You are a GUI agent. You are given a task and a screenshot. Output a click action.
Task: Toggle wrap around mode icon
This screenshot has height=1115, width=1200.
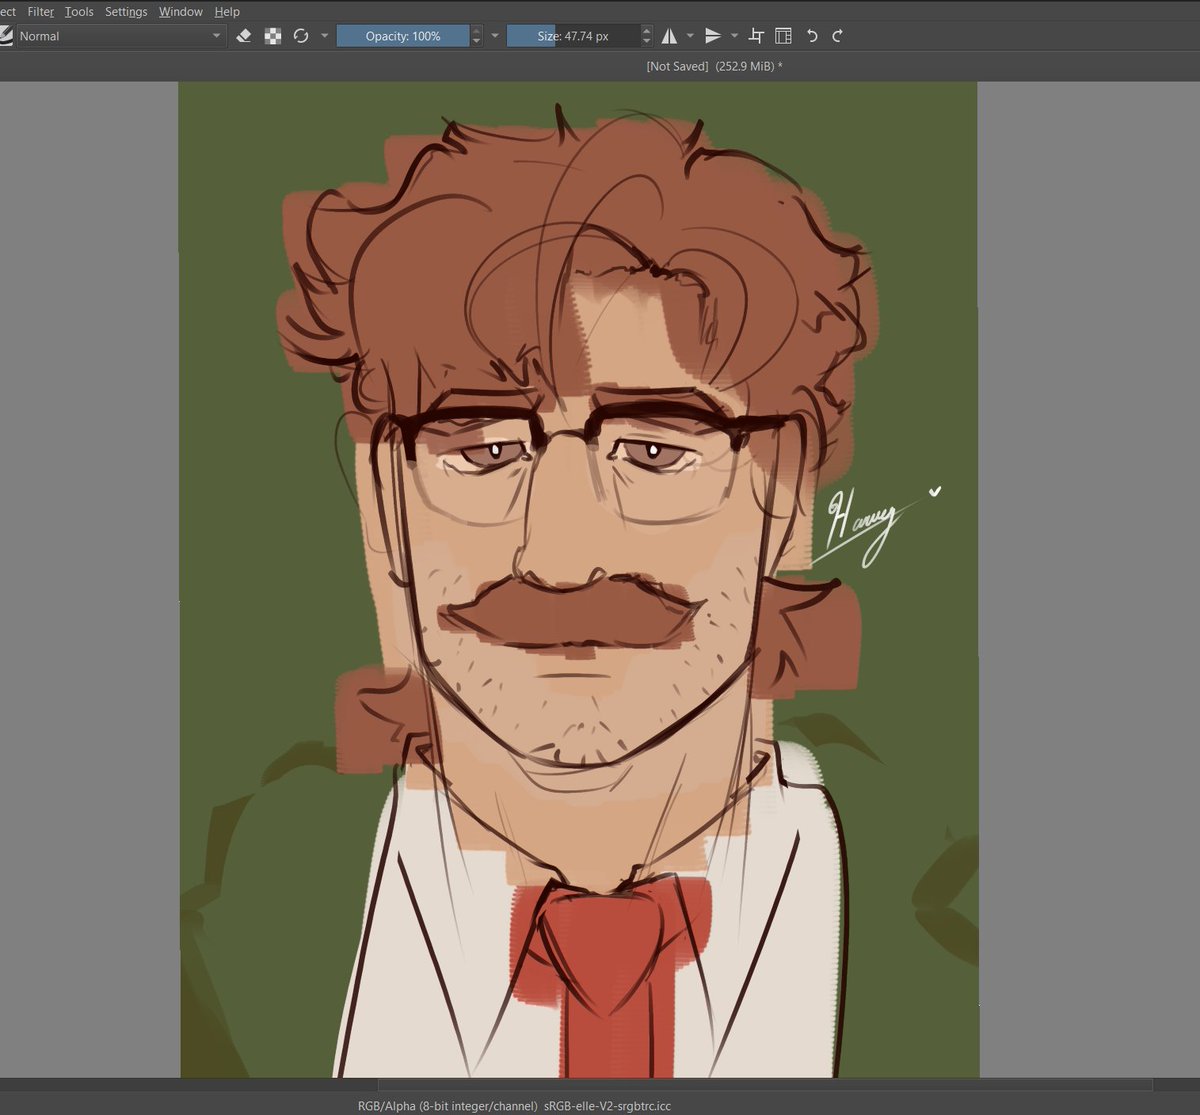point(756,36)
